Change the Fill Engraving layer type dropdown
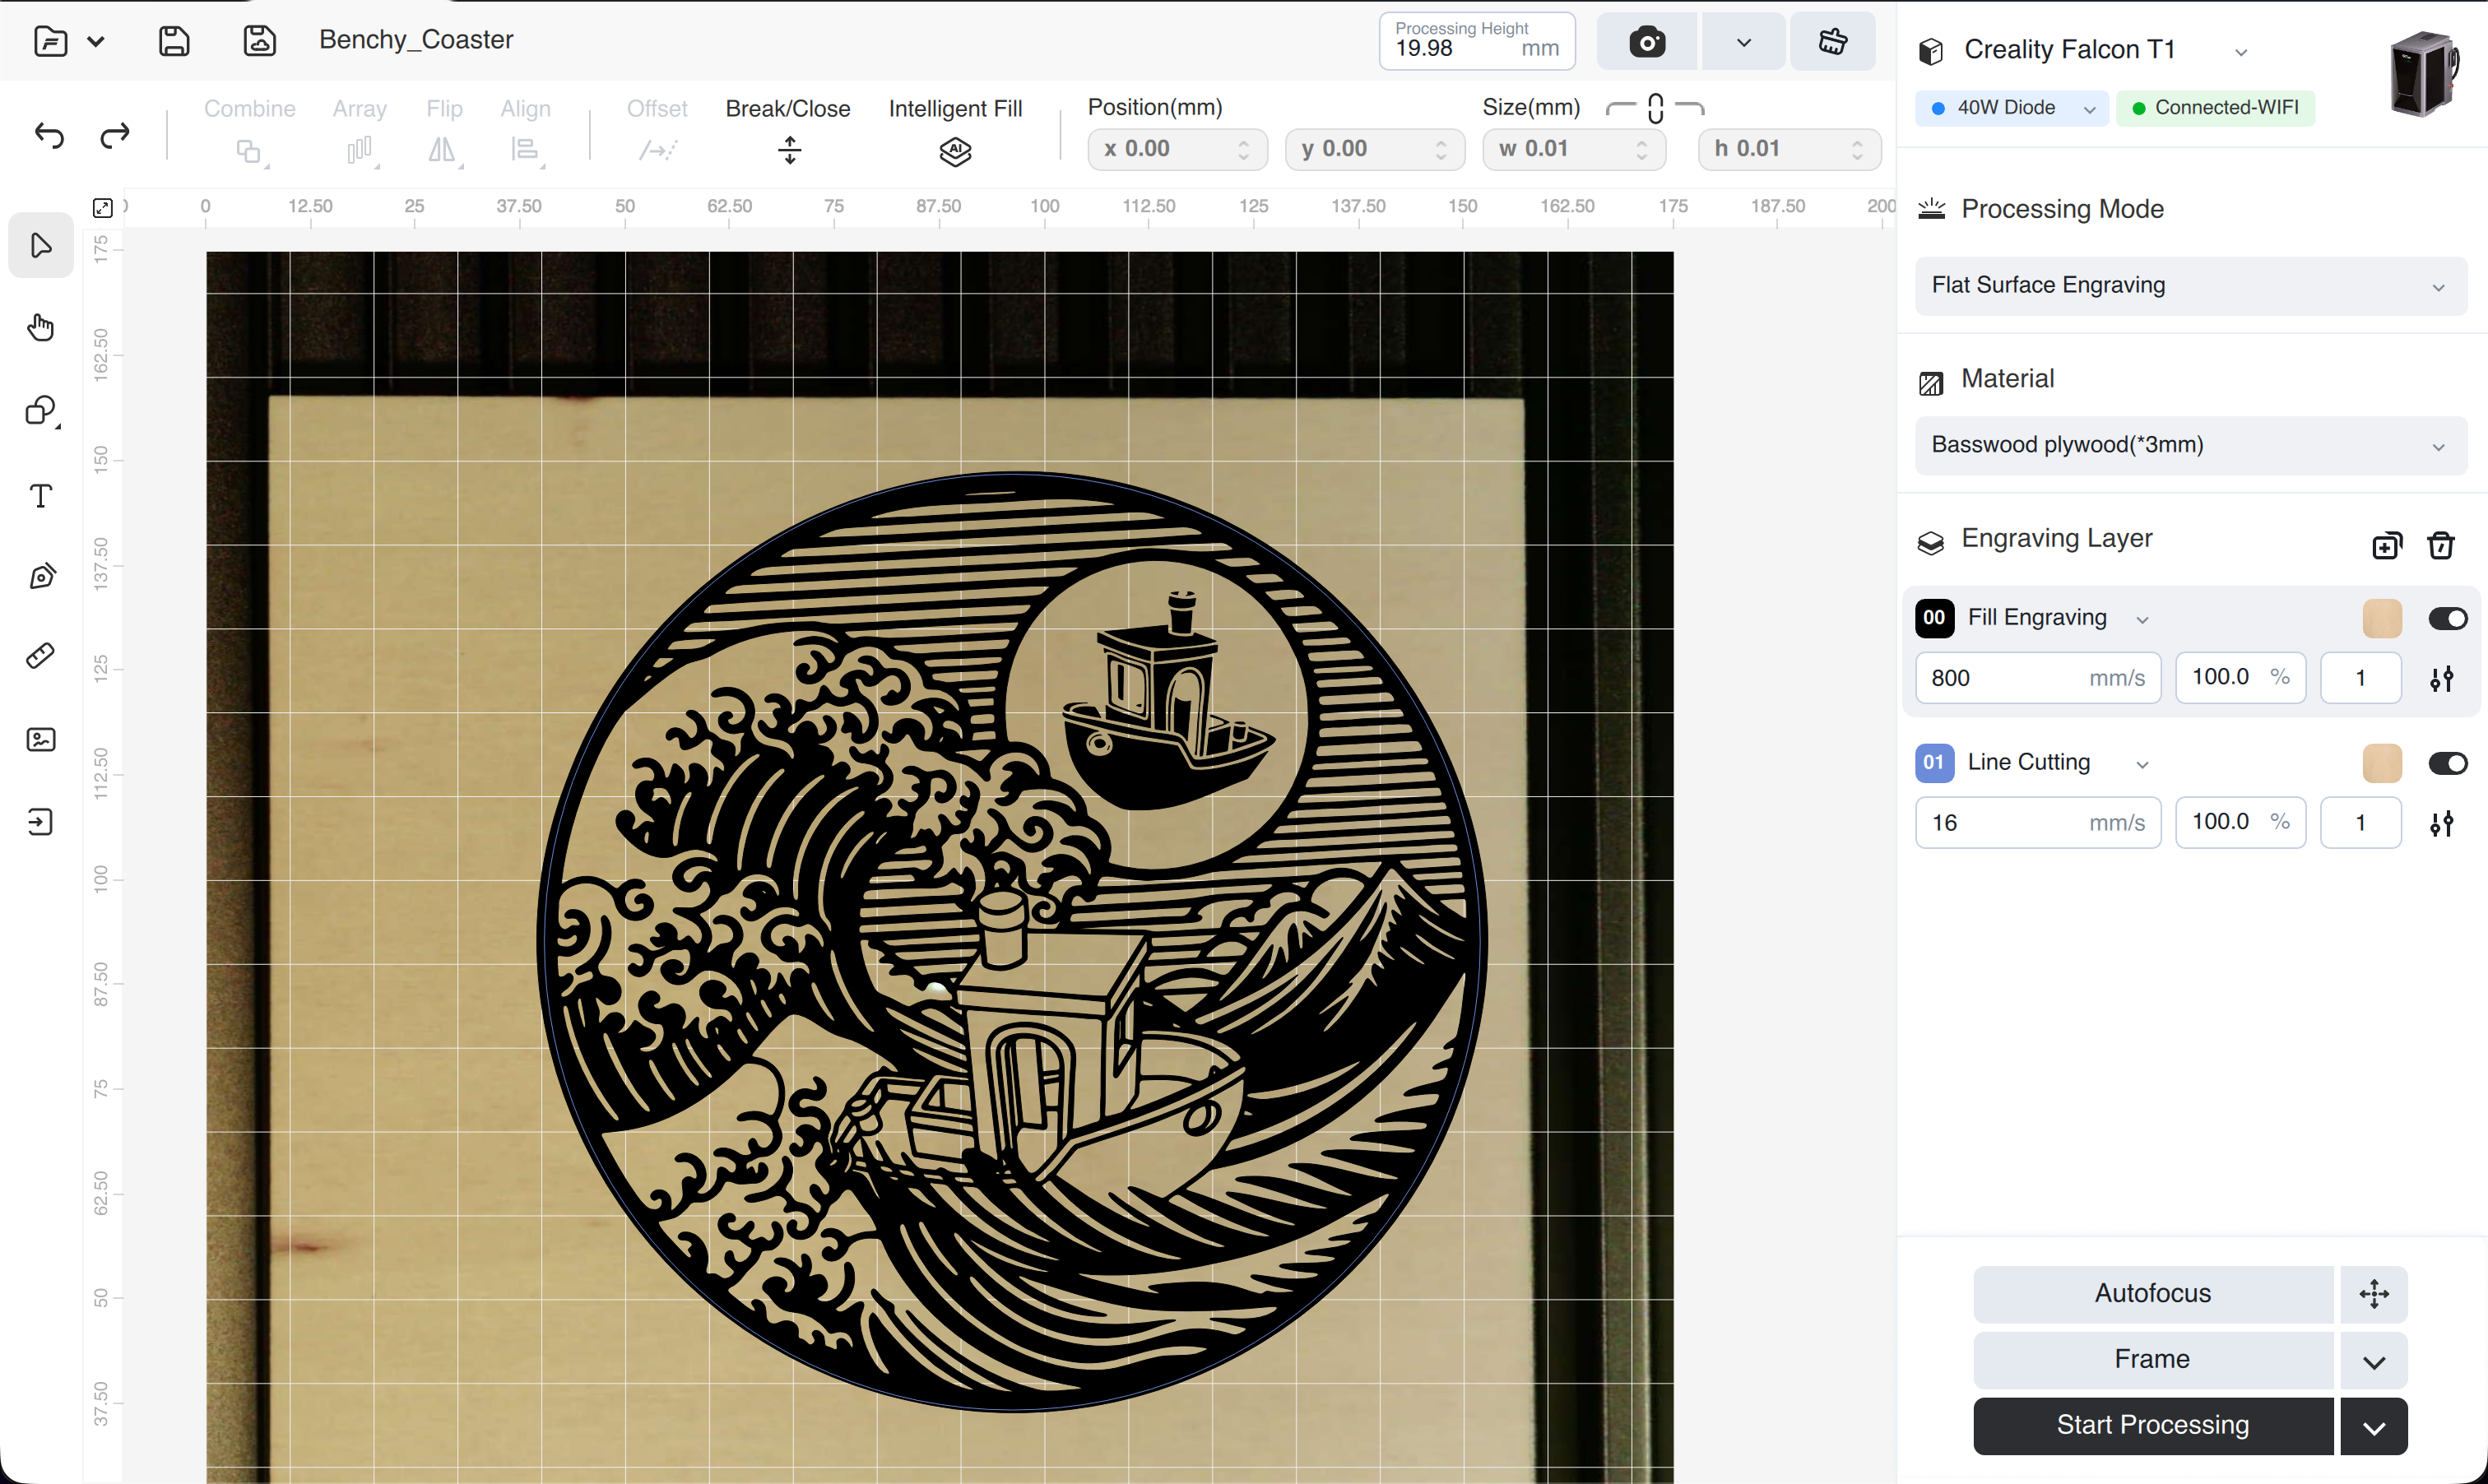Image resolution: width=2488 pixels, height=1484 pixels. click(x=2142, y=620)
